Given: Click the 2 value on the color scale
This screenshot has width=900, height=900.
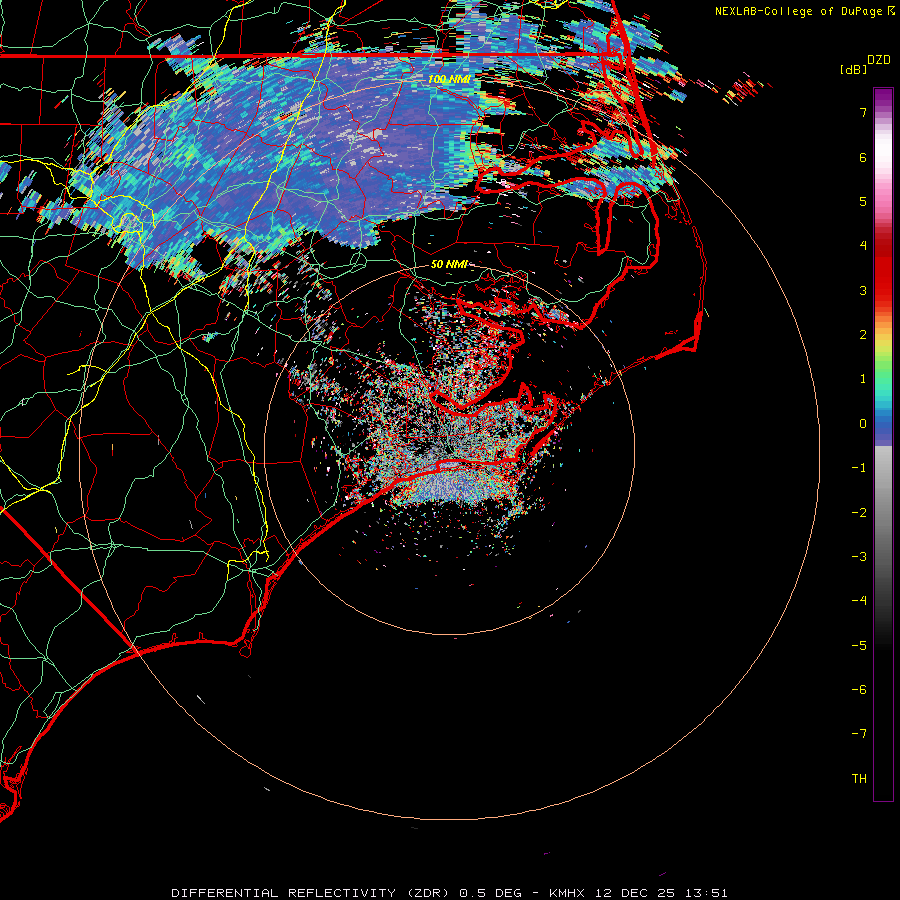Looking at the screenshot, I should pyautogui.click(x=863, y=335).
